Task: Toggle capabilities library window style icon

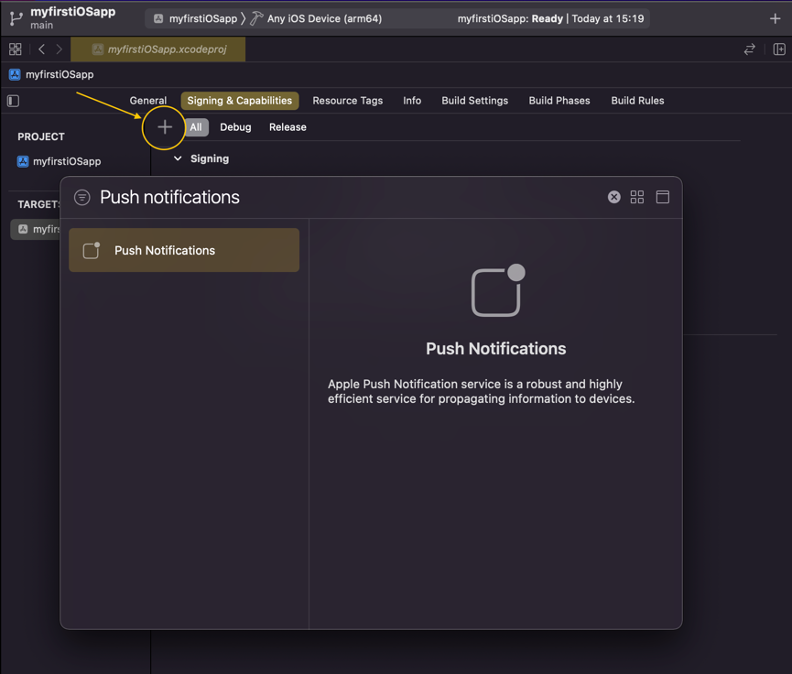Action: point(663,197)
